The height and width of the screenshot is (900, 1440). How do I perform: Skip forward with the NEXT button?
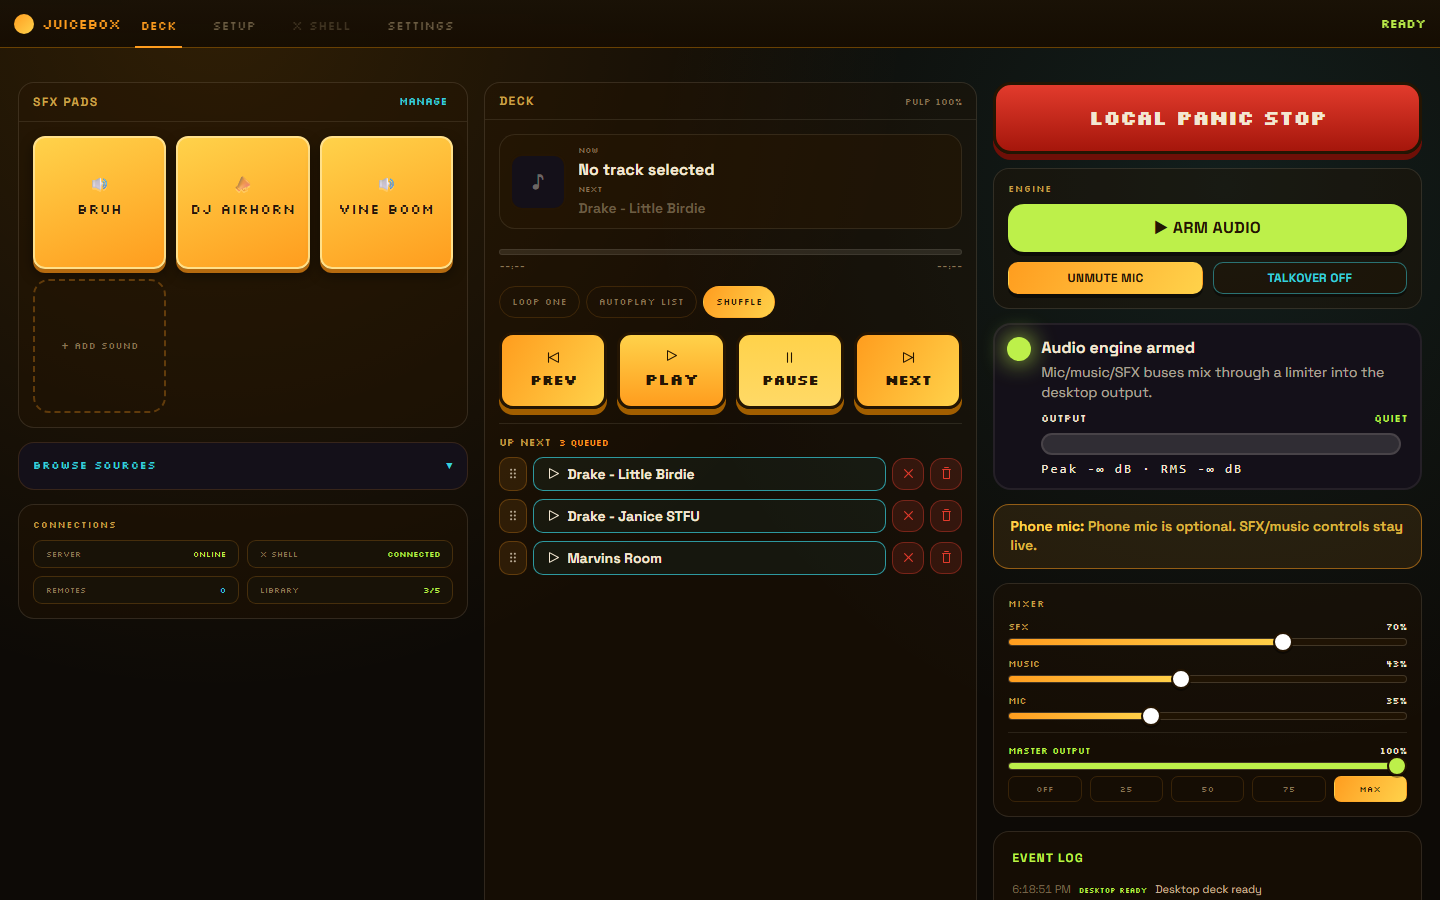(908, 371)
